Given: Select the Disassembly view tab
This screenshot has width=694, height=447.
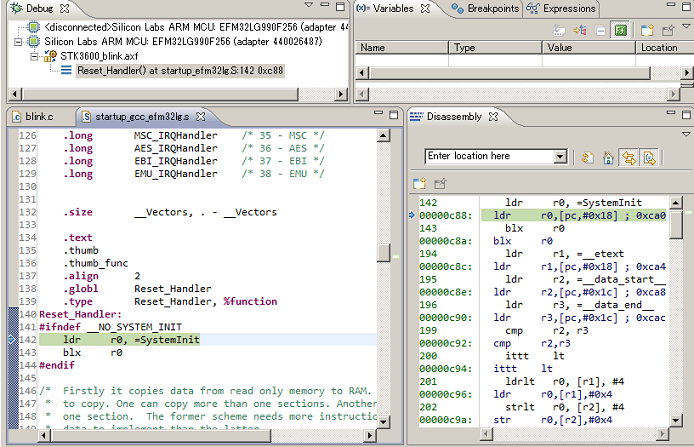Looking at the screenshot, I should pyautogui.click(x=454, y=116).
